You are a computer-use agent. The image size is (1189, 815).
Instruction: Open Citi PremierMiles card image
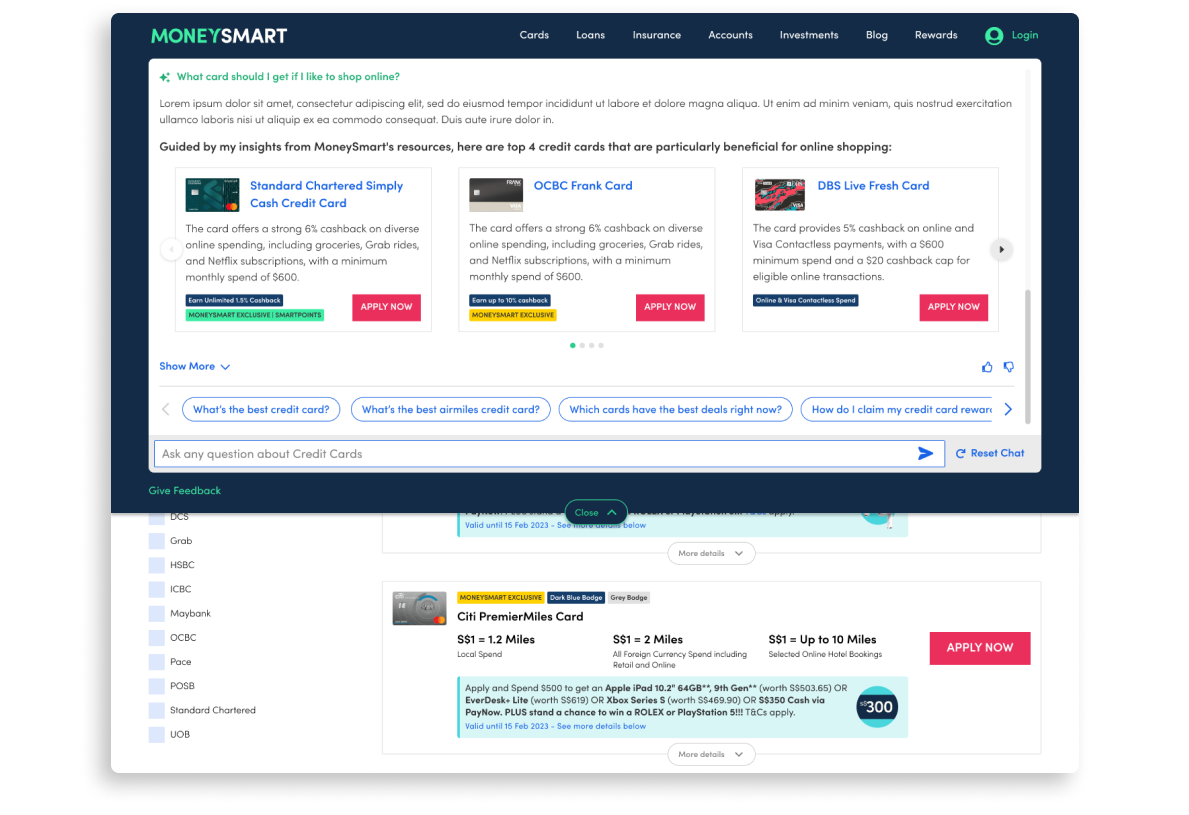(x=419, y=608)
